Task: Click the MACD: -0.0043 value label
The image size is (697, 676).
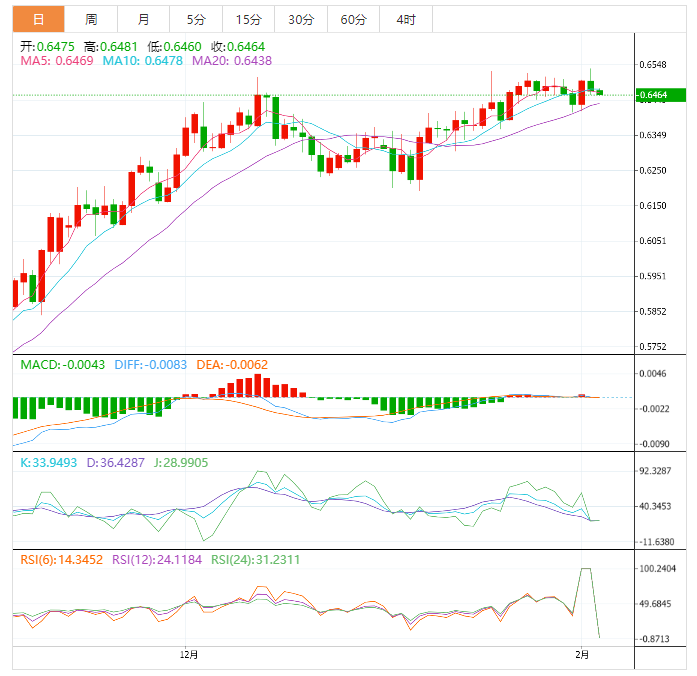Action: click(58, 365)
